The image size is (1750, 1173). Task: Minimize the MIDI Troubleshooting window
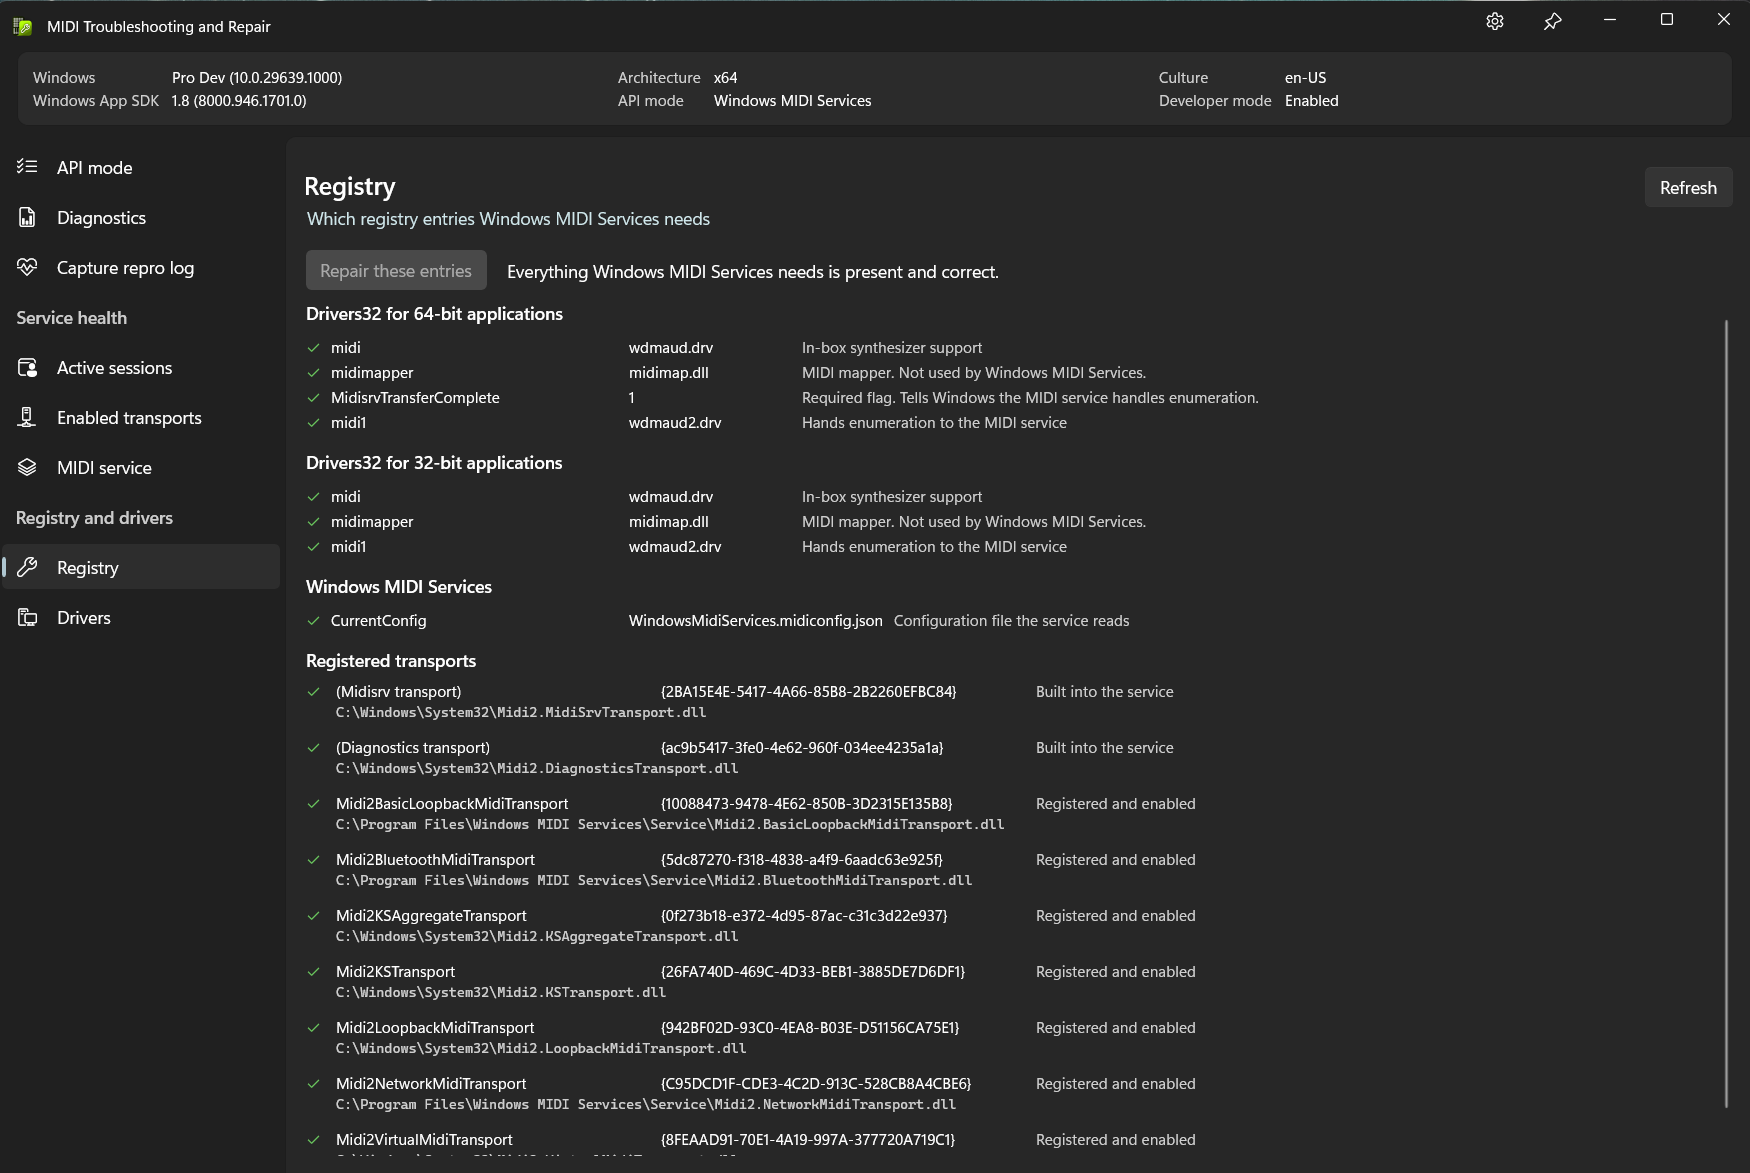[x=1610, y=20]
